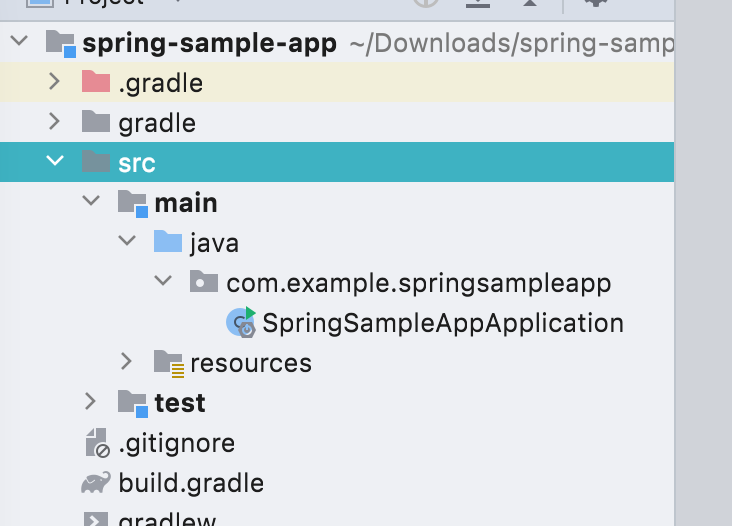Select the test folder label
This screenshot has width=732, height=526.
(x=180, y=403)
